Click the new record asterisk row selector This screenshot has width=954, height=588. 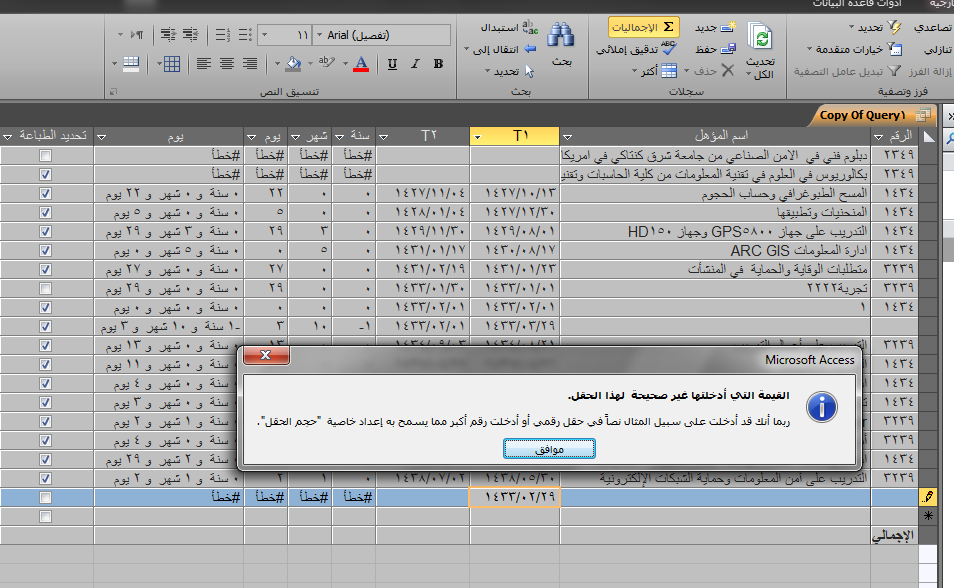[x=928, y=516]
